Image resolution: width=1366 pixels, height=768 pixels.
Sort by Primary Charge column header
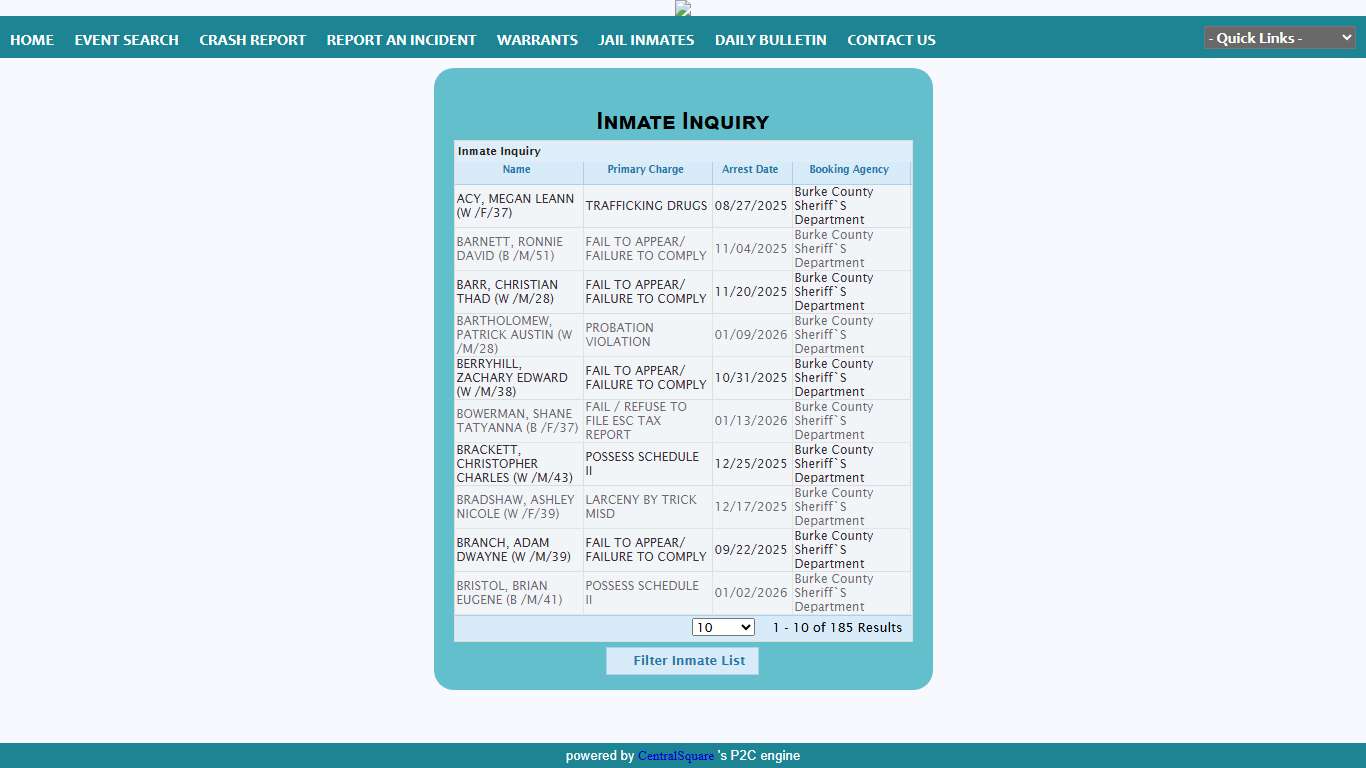[645, 170]
